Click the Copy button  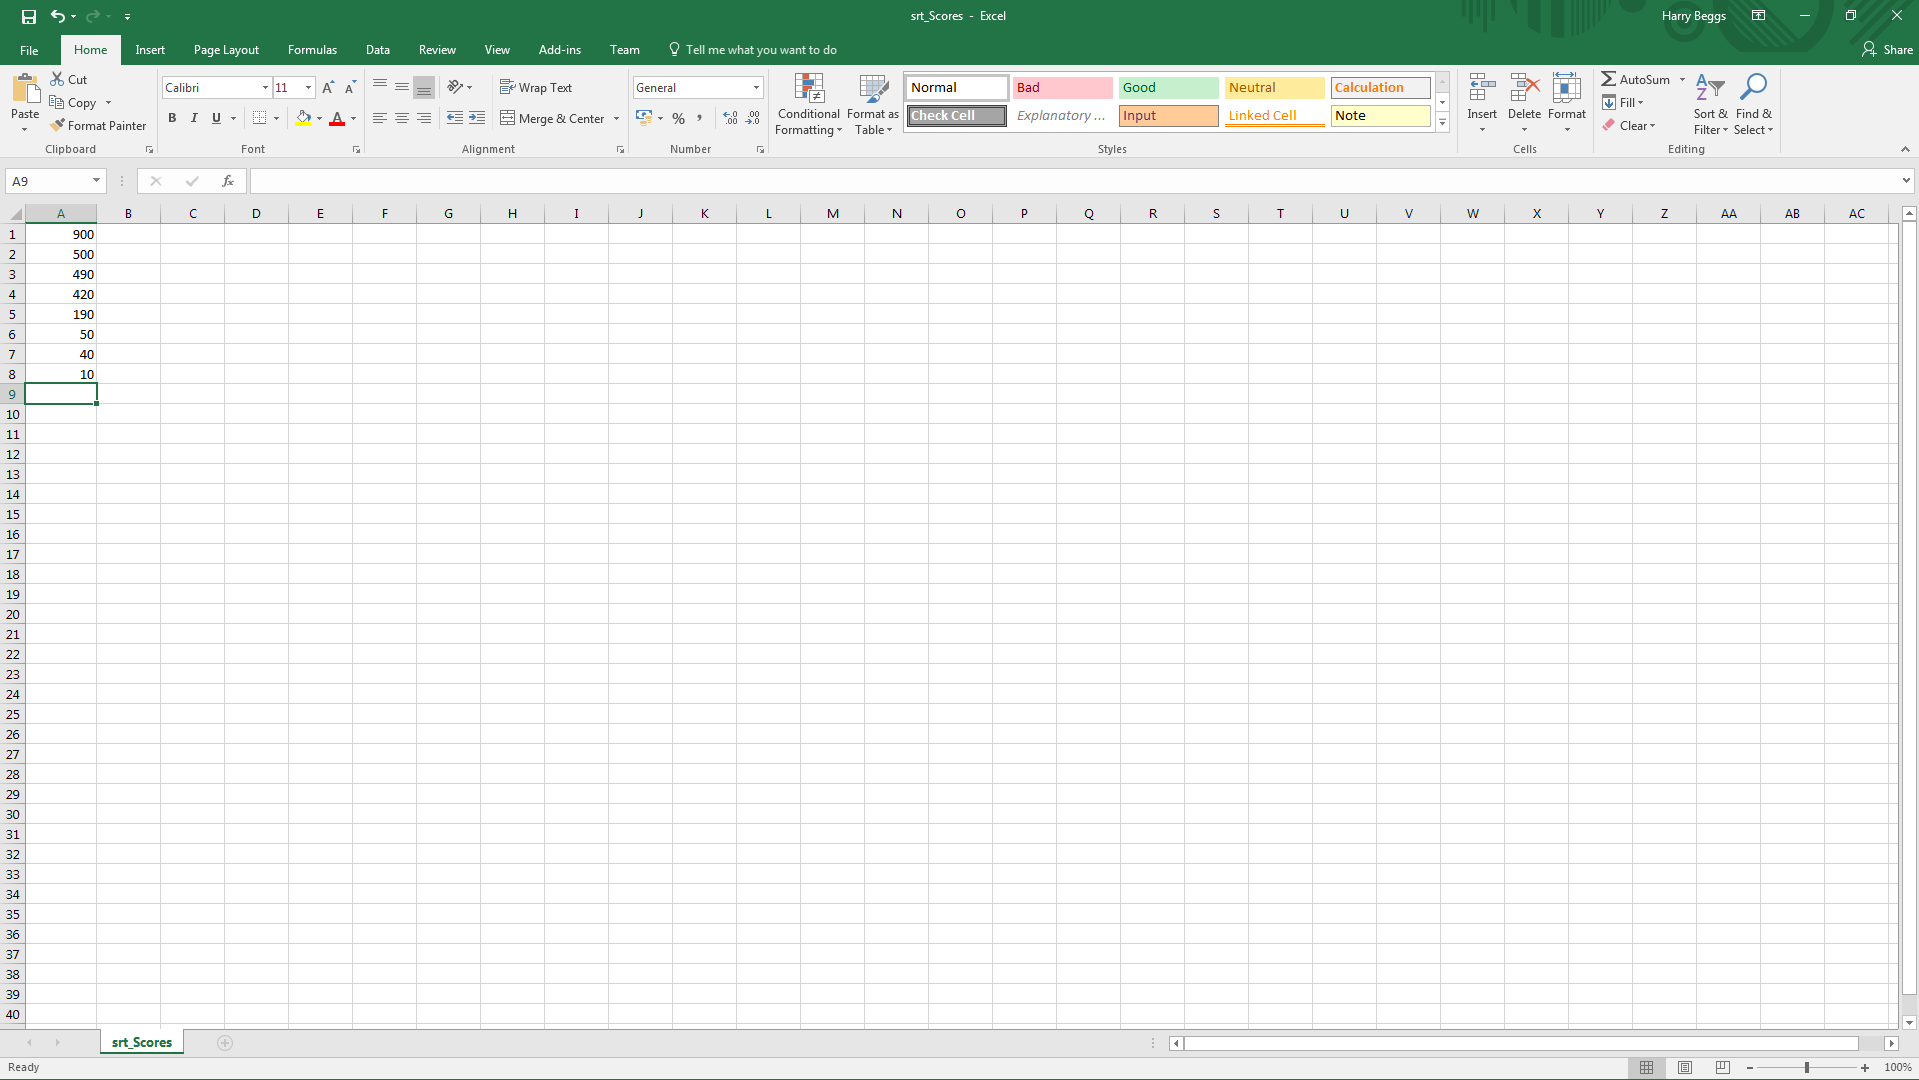(x=73, y=102)
